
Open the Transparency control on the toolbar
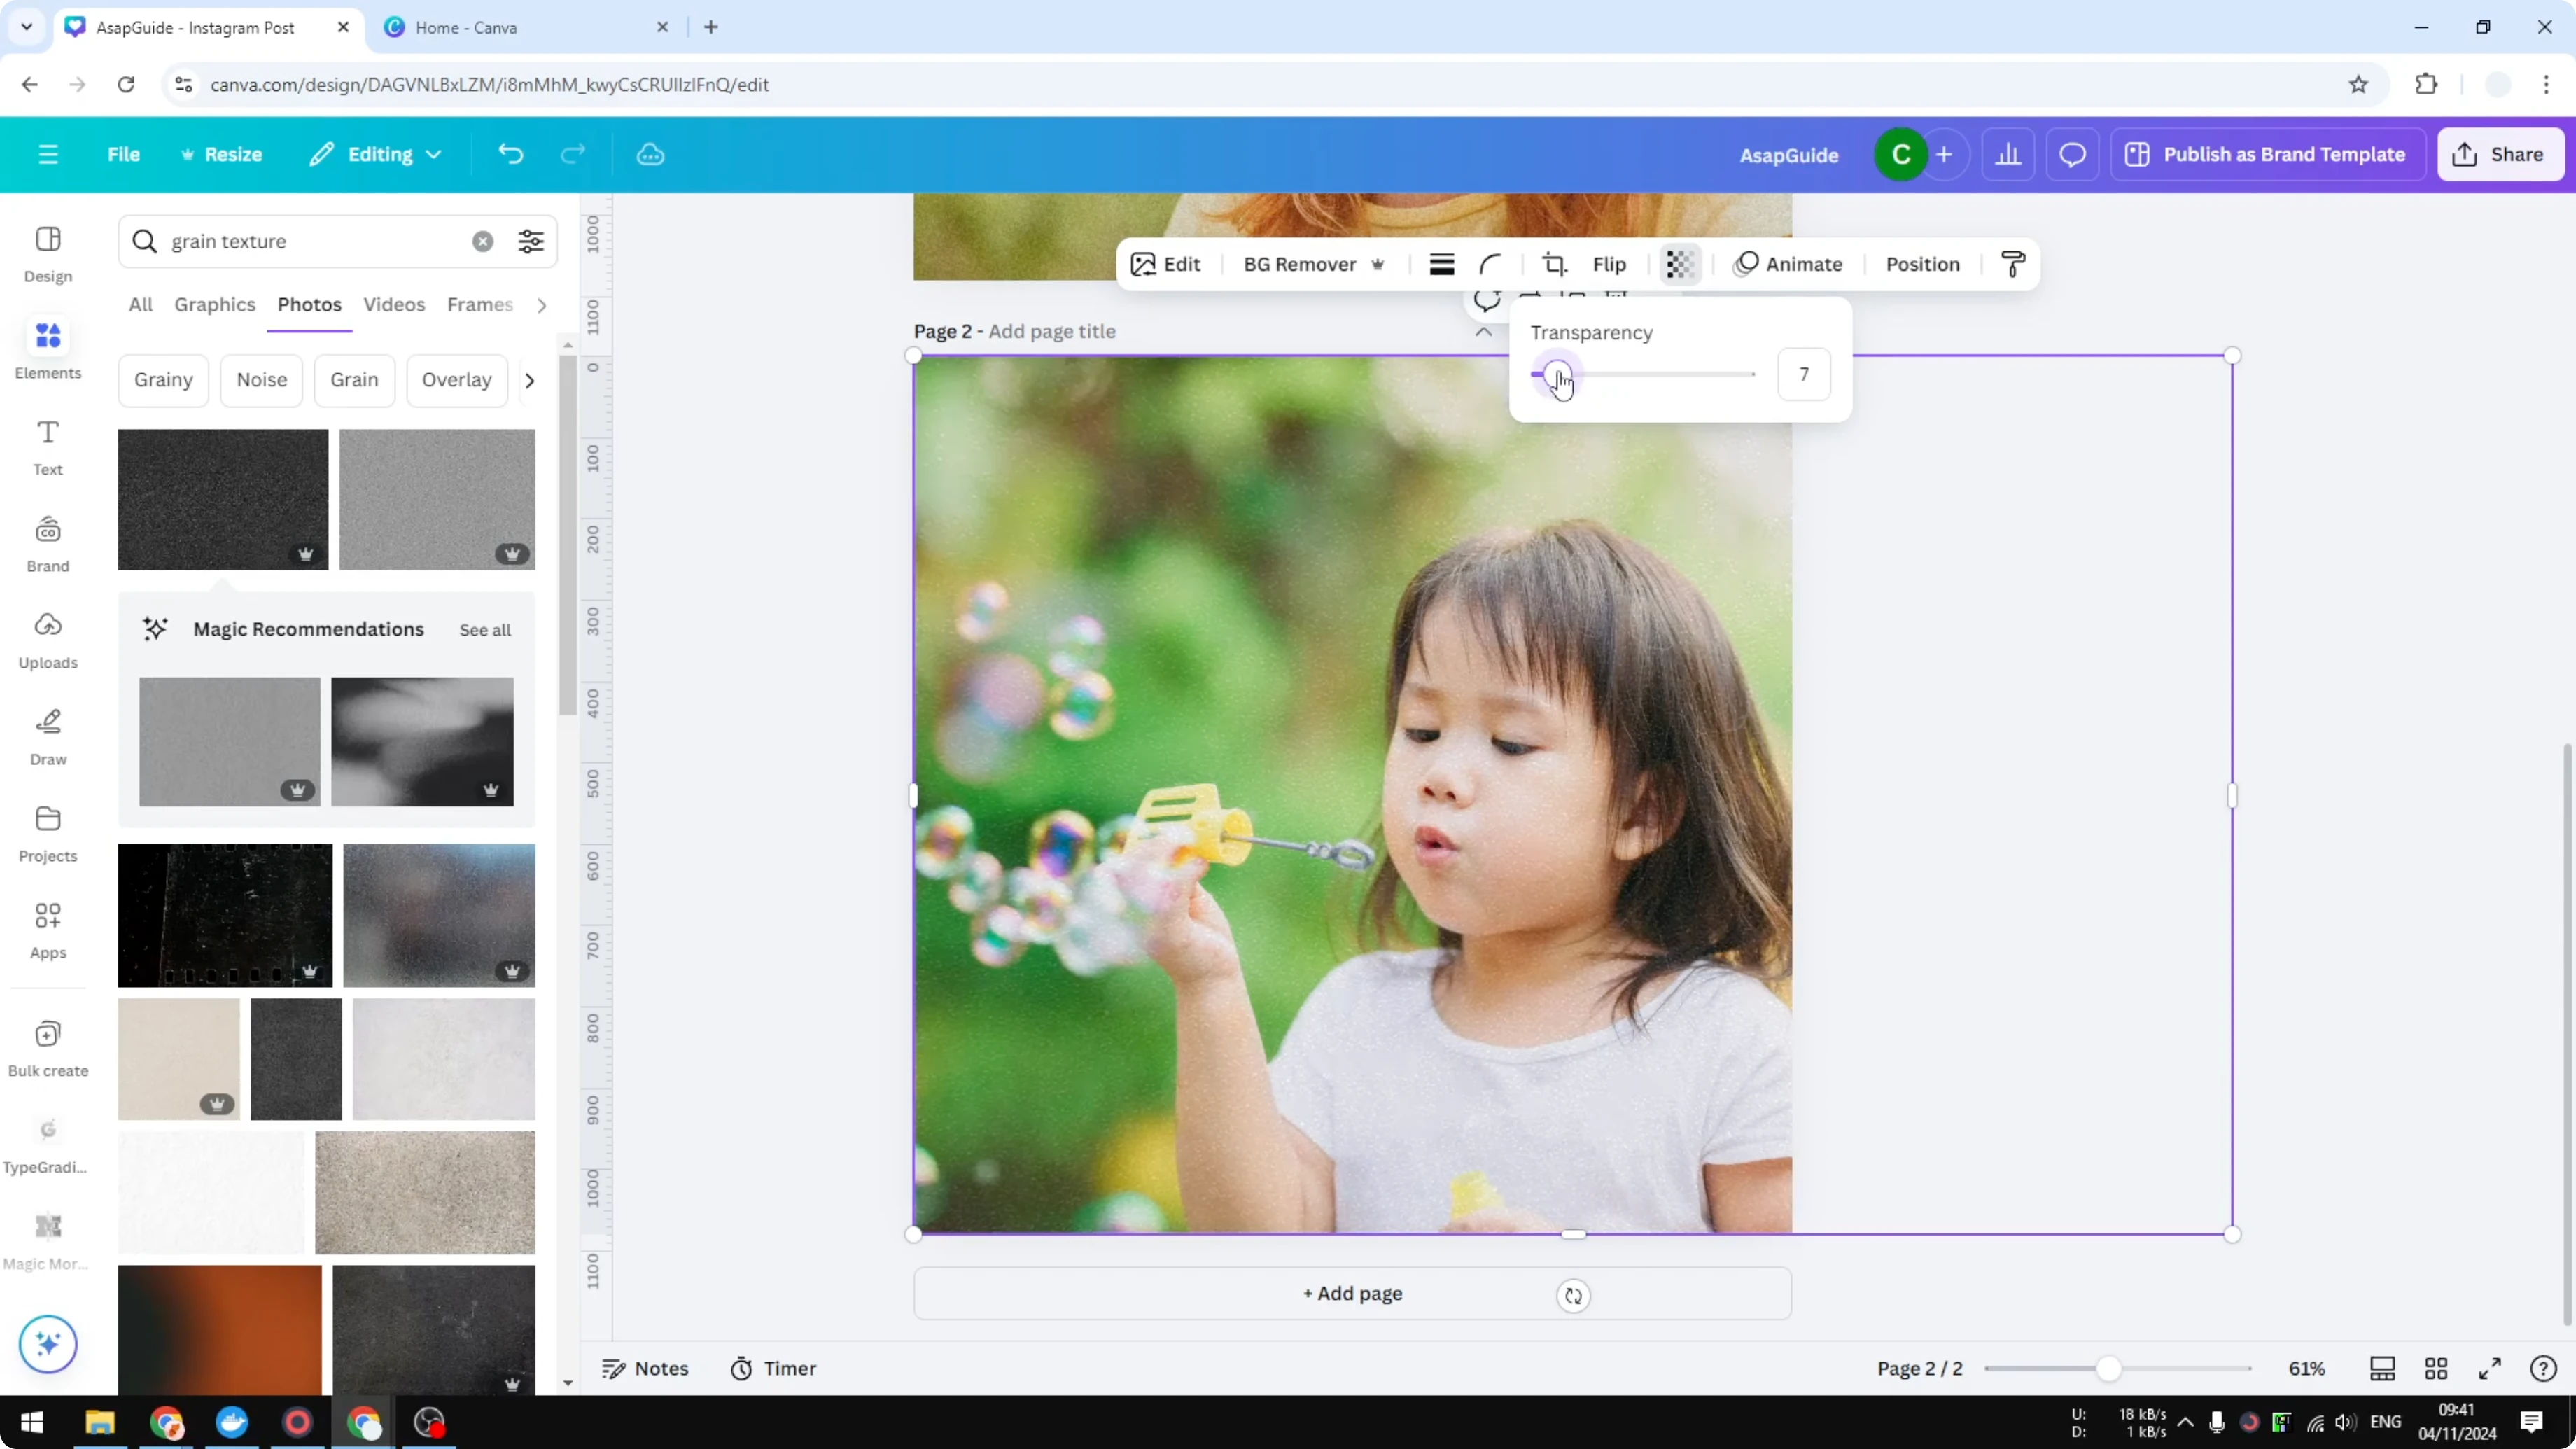point(1679,264)
